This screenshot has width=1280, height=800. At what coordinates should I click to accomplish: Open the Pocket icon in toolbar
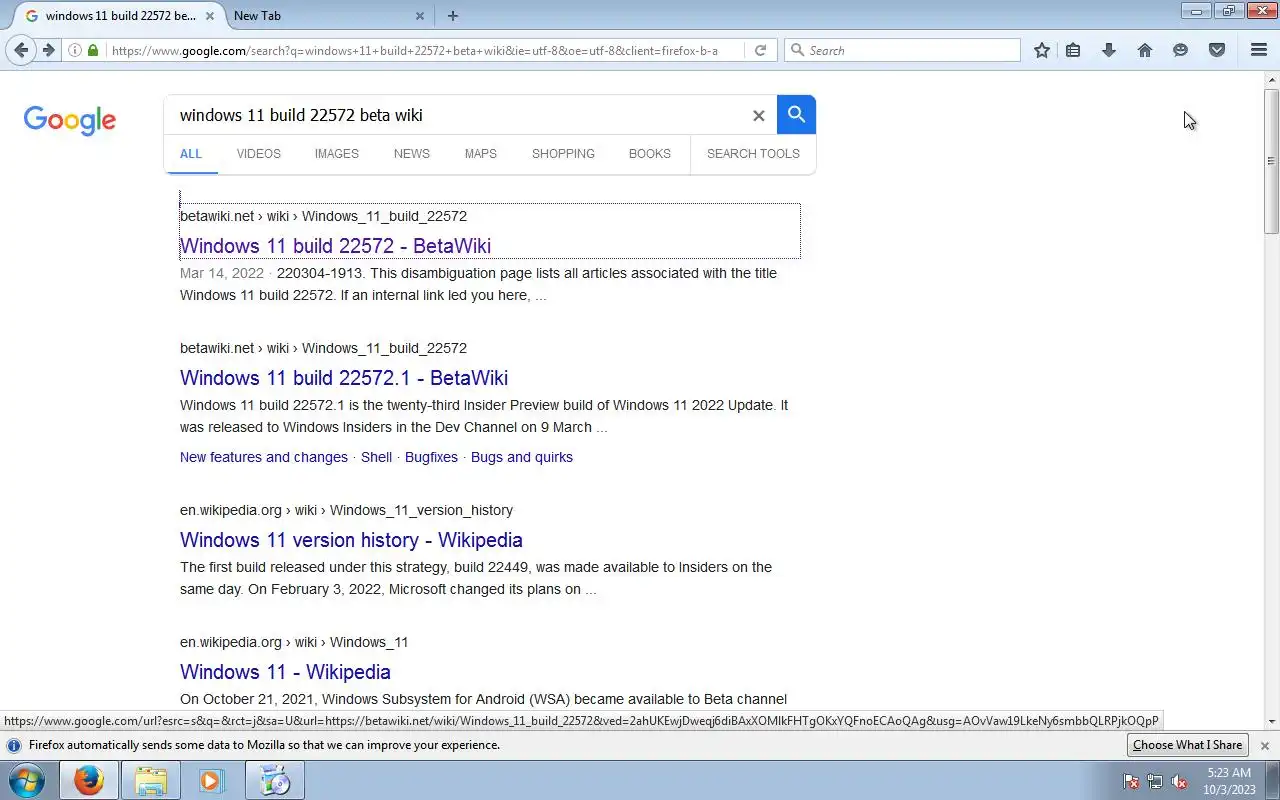1217,50
